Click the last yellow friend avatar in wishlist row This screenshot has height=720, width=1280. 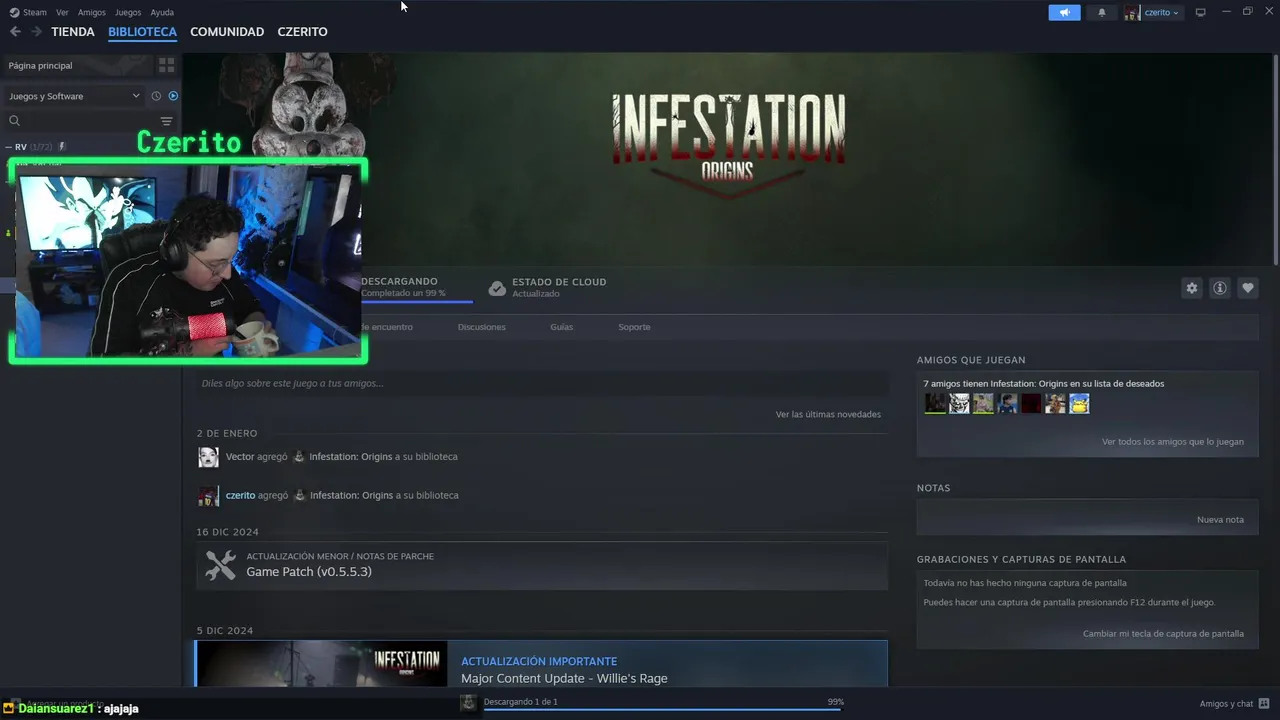click(1079, 403)
